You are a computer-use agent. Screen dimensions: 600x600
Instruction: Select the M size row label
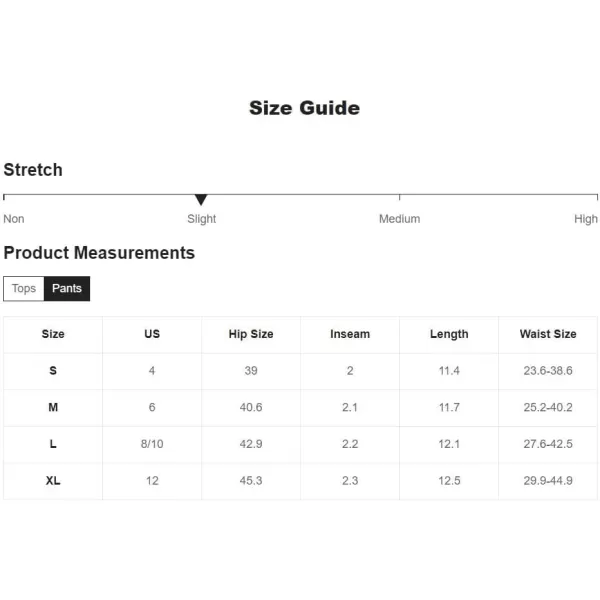click(53, 407)
